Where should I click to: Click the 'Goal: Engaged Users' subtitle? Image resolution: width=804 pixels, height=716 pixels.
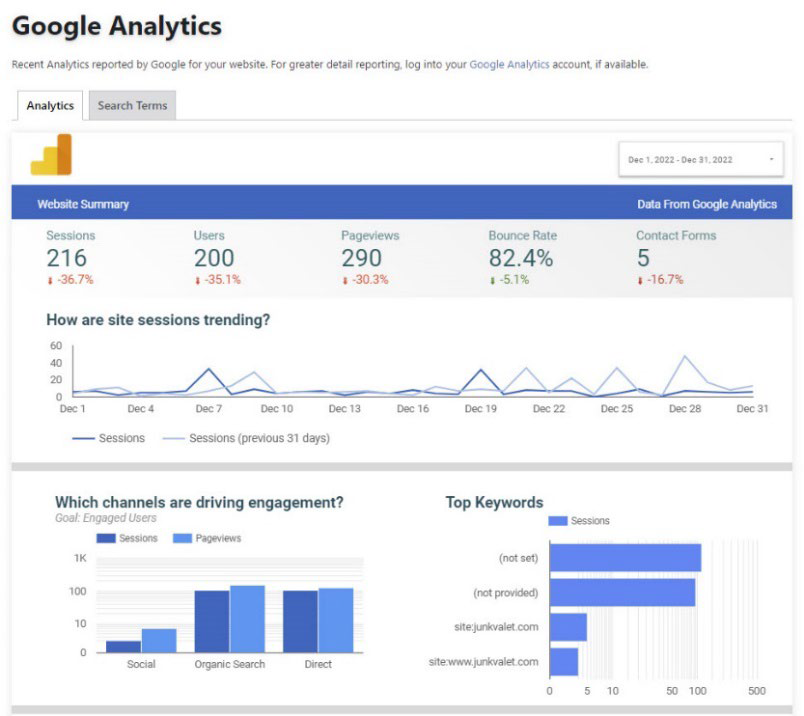[x=106, y=519]
